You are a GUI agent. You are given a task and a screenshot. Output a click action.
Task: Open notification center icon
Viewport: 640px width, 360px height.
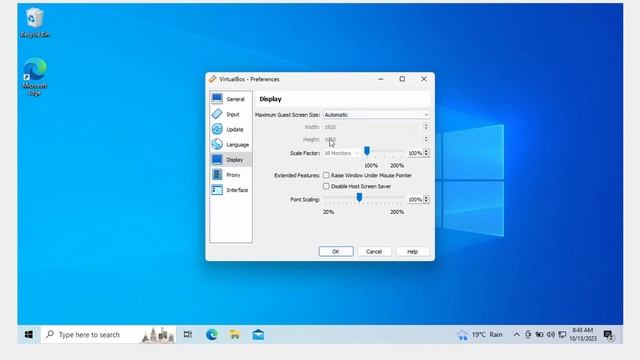[609, 335]
